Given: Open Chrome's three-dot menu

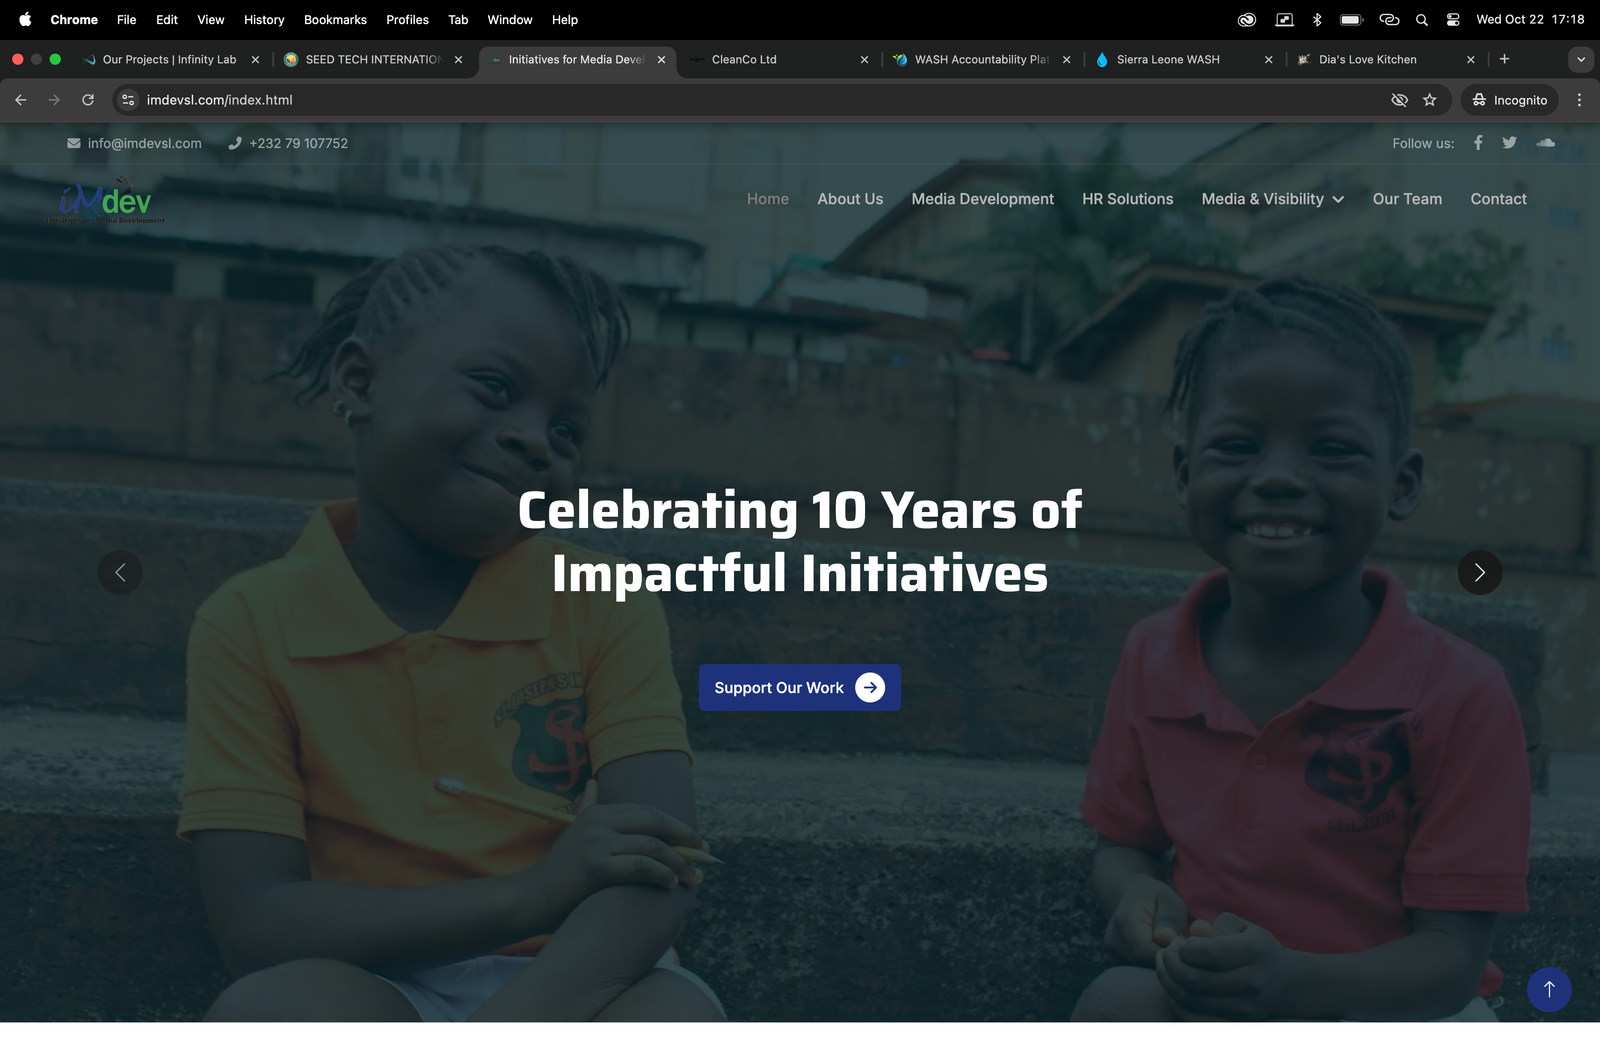Looking at the screenshot, I should pos(1579,100).
